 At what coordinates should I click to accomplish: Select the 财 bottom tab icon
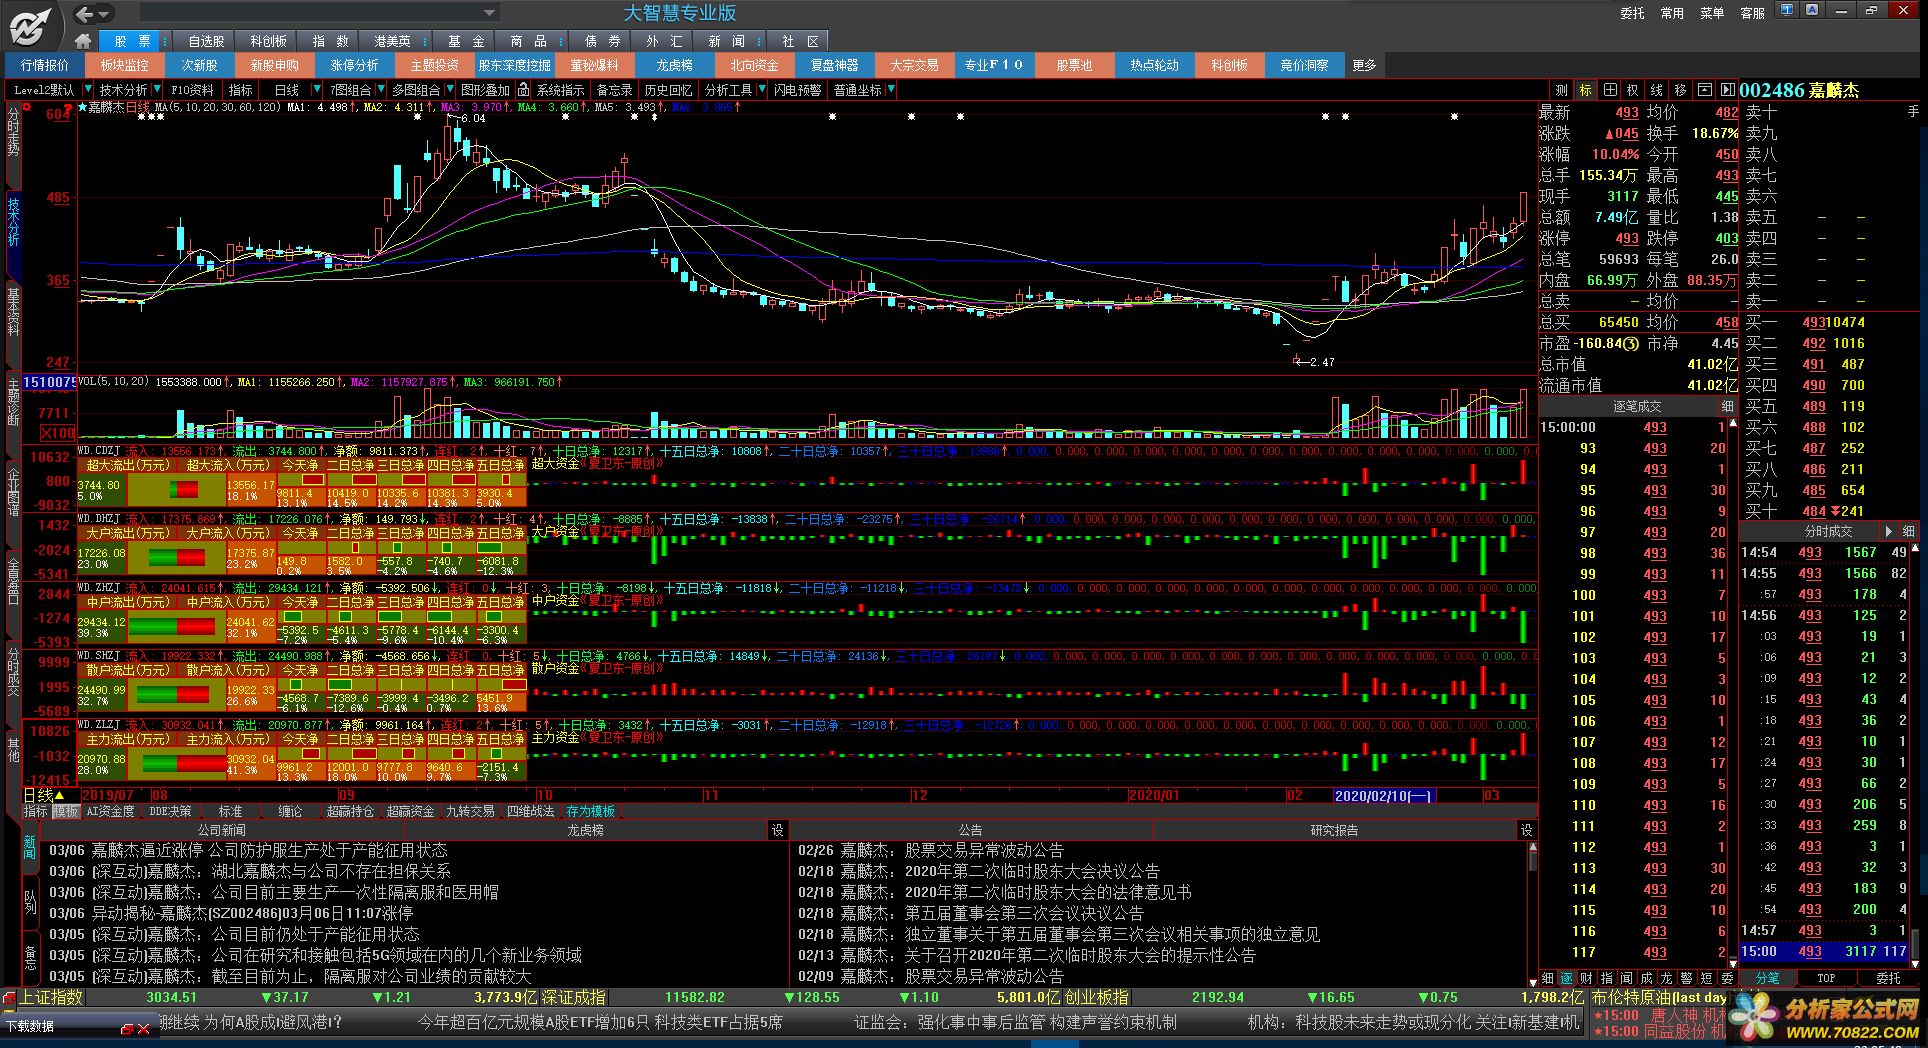(1587, 978)
